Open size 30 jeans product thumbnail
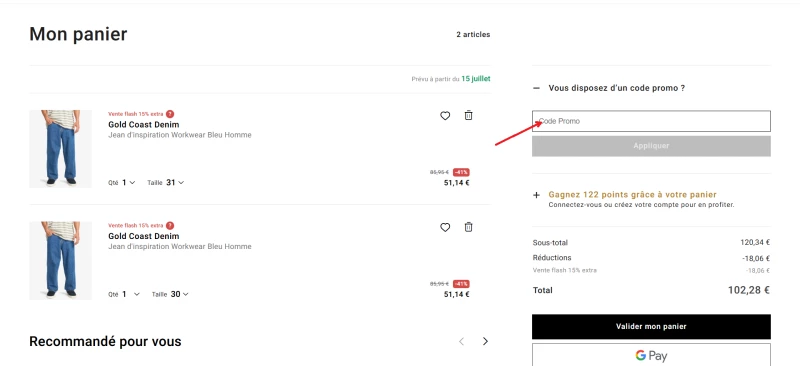This screenshot has height=366, width=800. point(61,260)
